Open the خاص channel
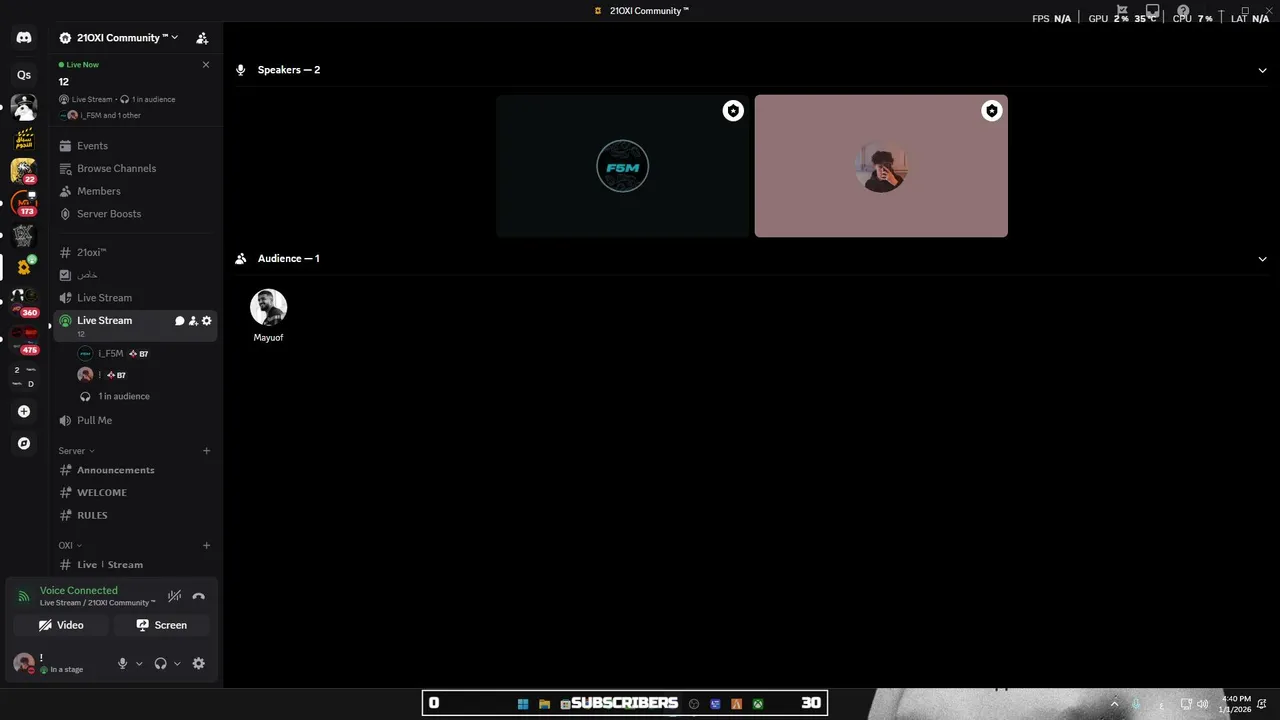1280x720 pixels. tap(135, 275)
